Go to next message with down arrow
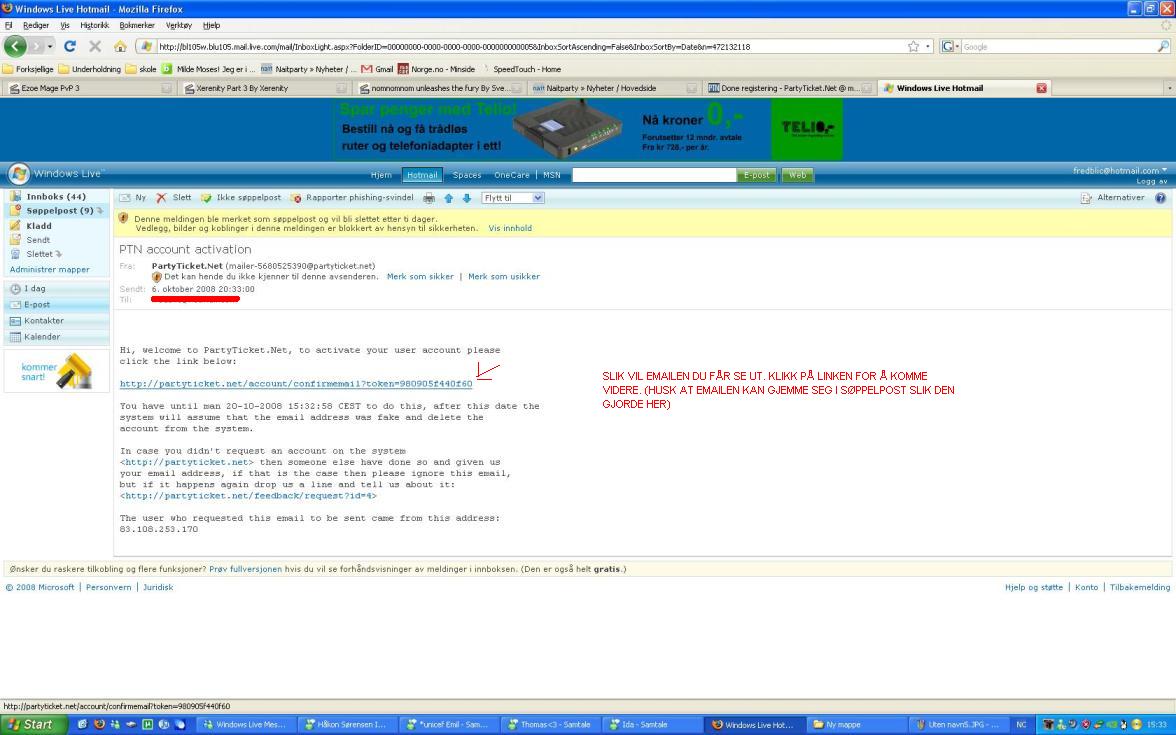 point(466,198)
